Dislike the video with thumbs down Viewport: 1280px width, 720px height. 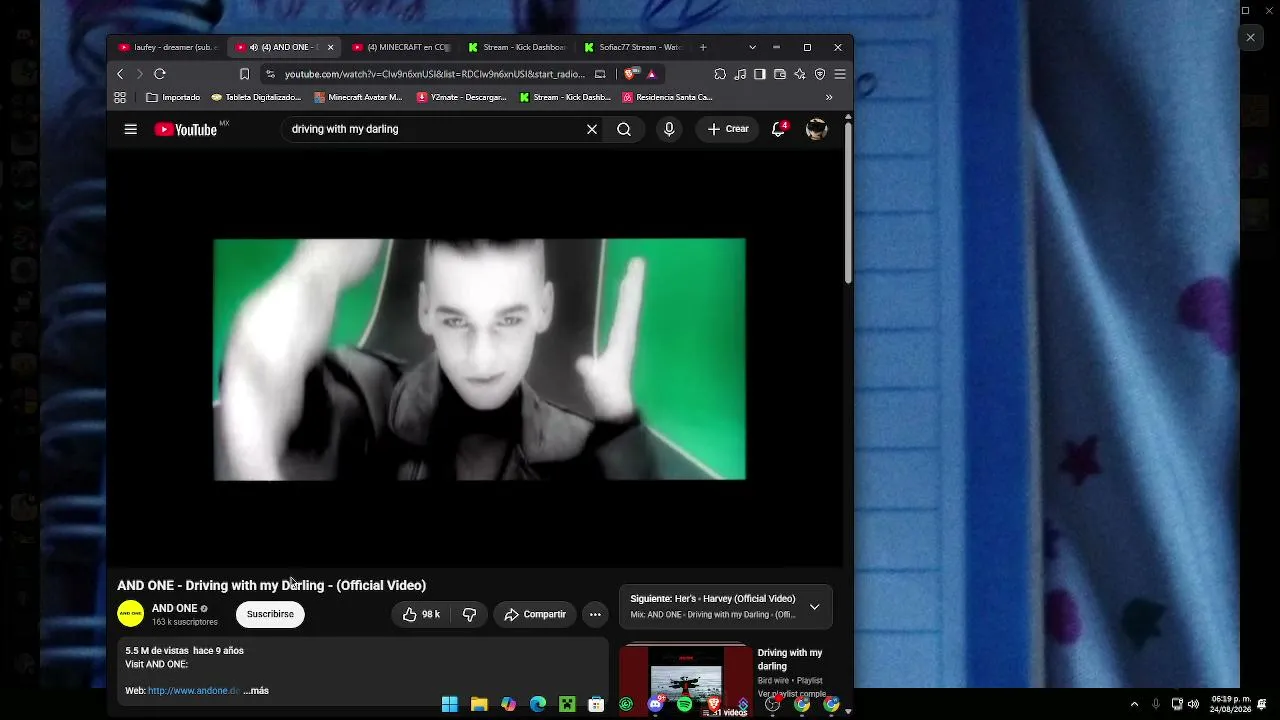click(x=469, y=614)
